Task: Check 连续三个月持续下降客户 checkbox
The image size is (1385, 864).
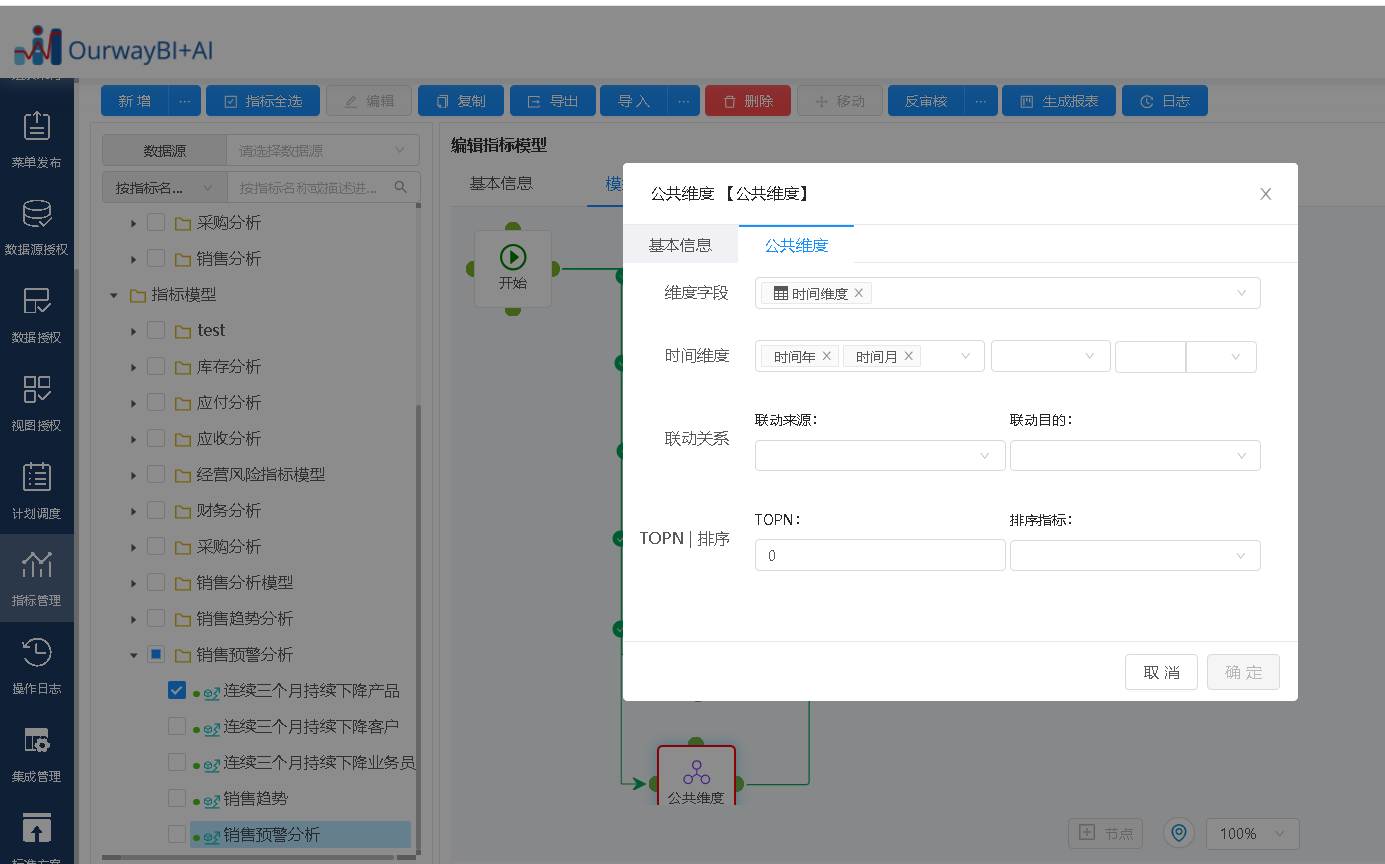Action: (x=177, y=726)
